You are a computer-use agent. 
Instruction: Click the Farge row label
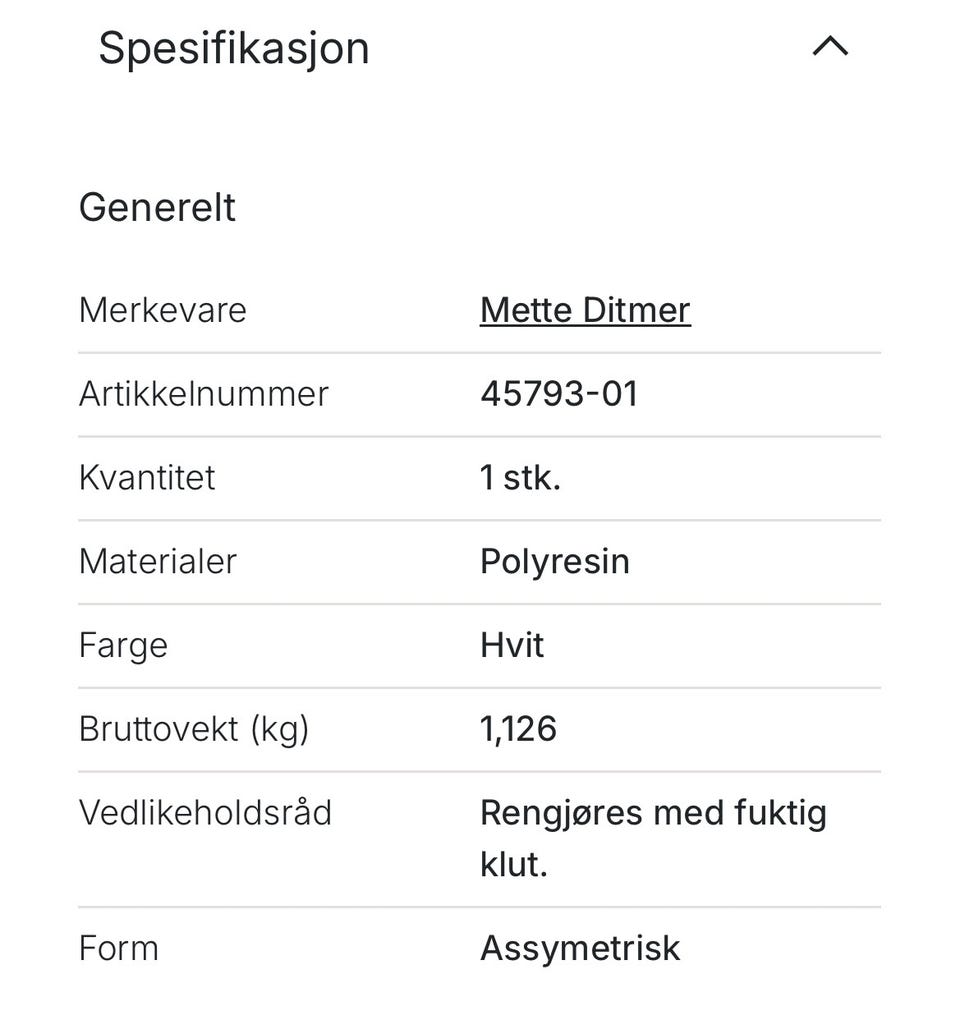(x=123, y=646)
